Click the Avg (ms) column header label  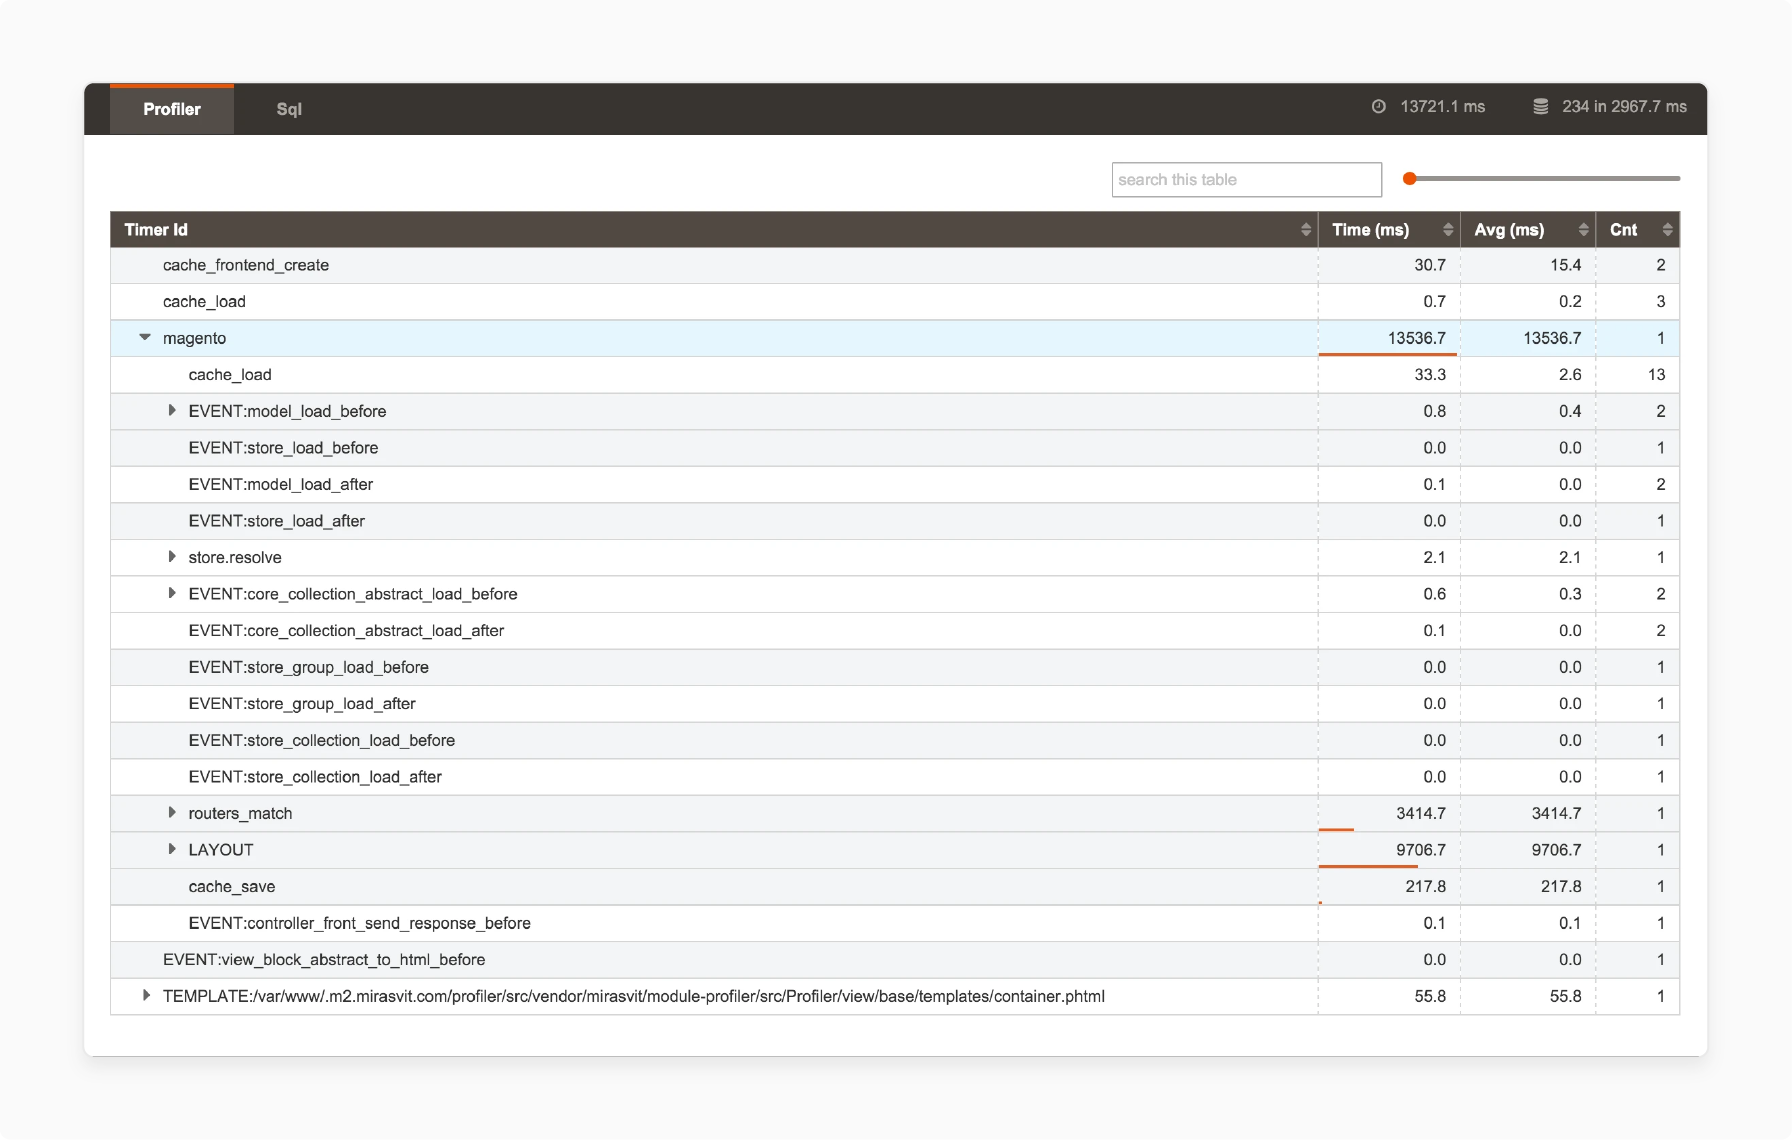[x=1509, y=230]
